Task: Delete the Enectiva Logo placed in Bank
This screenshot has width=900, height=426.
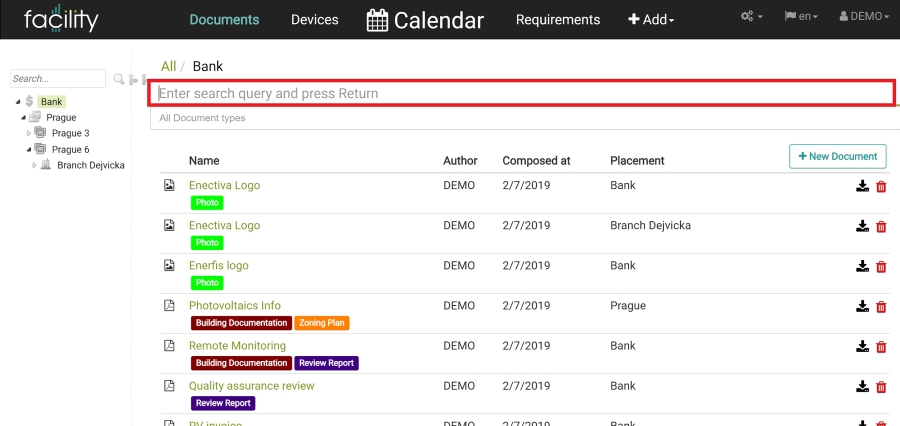Action: [881, 186]
